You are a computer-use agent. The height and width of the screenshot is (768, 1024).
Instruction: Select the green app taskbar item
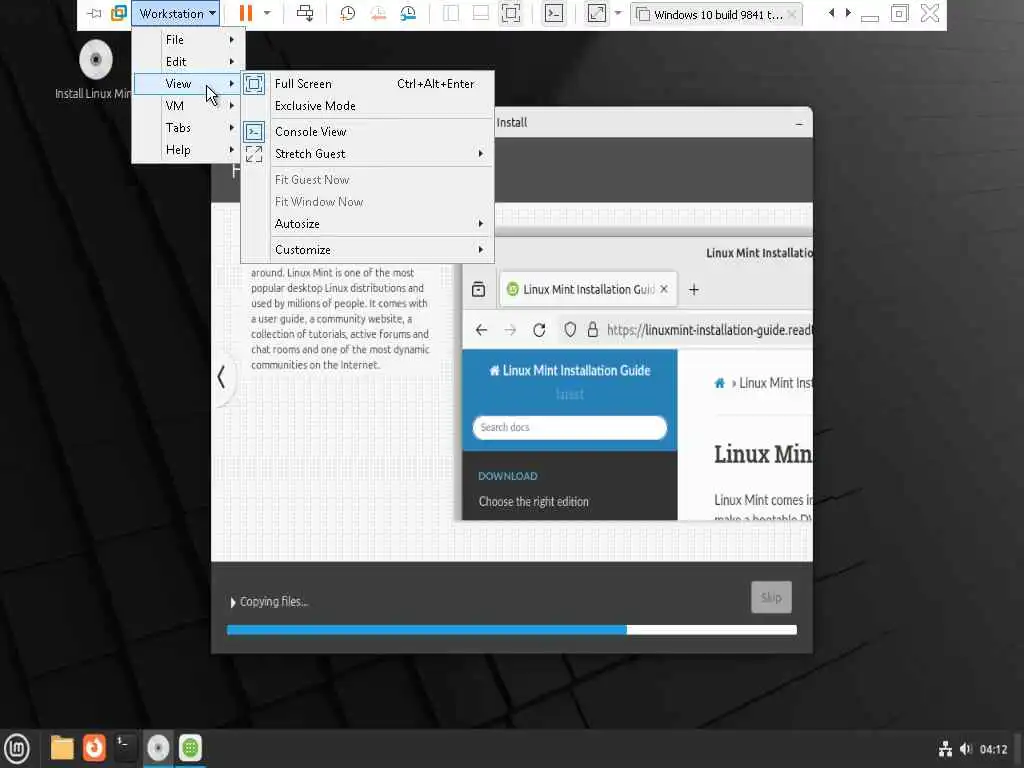click(x=190, y=748)
